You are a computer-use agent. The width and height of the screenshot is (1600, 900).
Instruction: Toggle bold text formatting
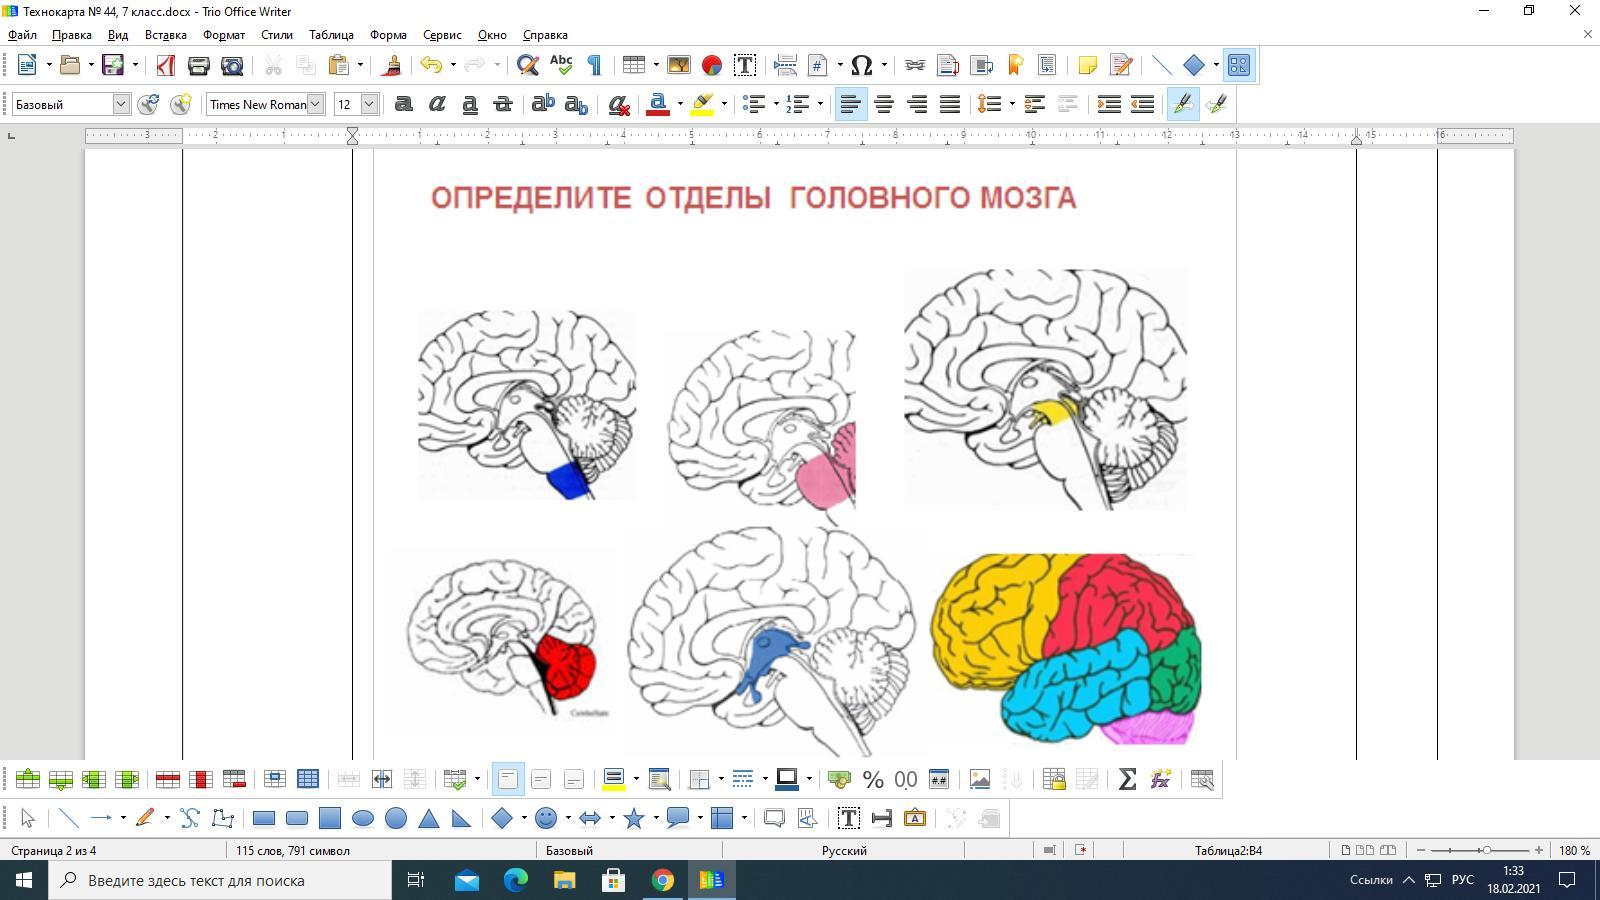[x=404, y=104]
